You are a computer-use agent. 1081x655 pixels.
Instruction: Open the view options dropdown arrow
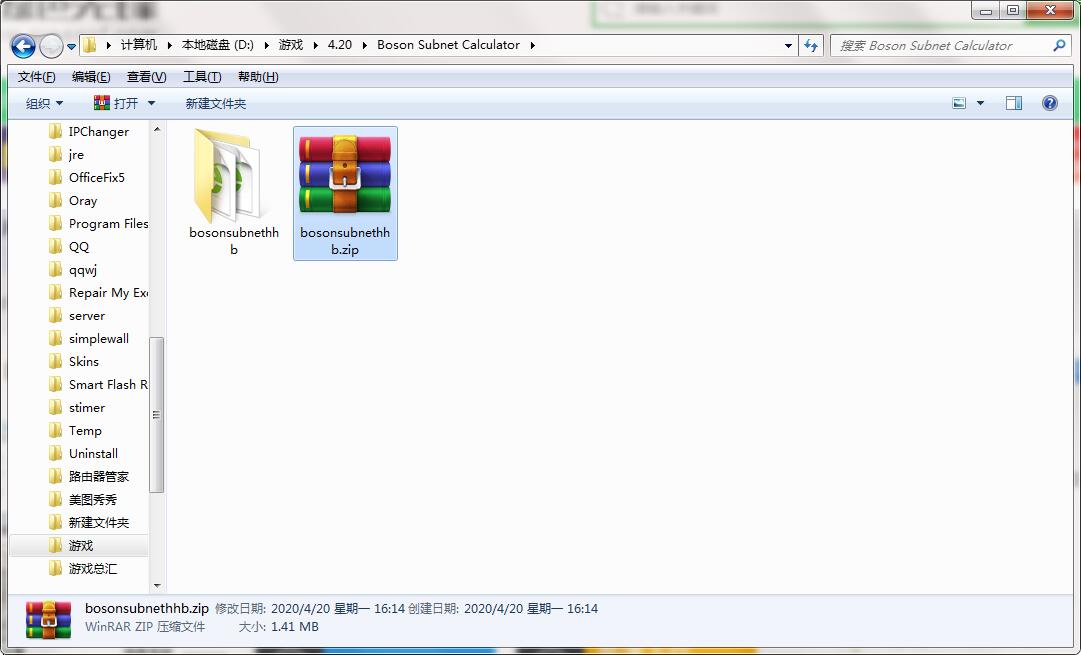[980, 103]
